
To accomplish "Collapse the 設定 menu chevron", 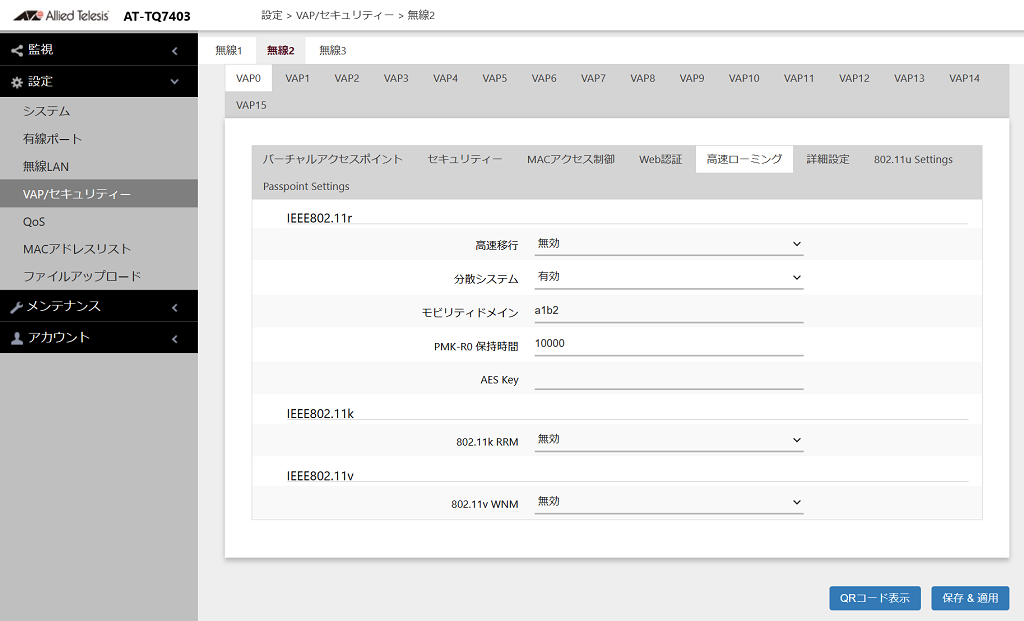I will tap(174, 82).
